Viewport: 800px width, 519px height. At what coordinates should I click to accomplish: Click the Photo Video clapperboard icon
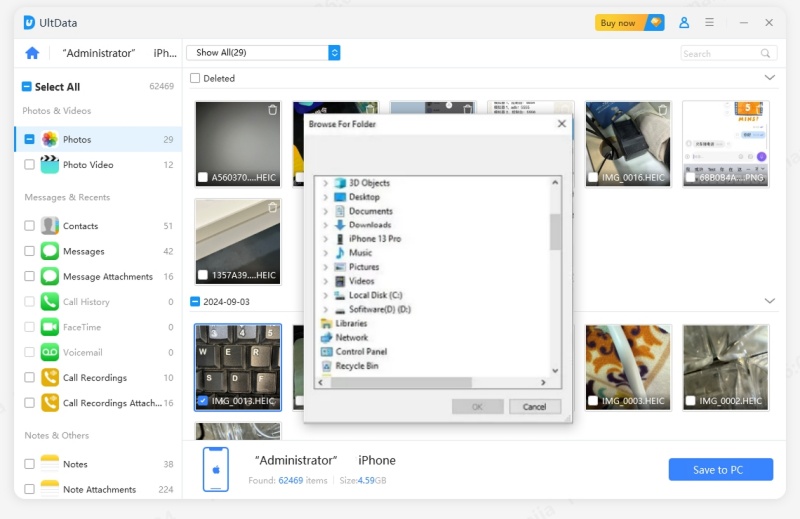coord(50,165)
